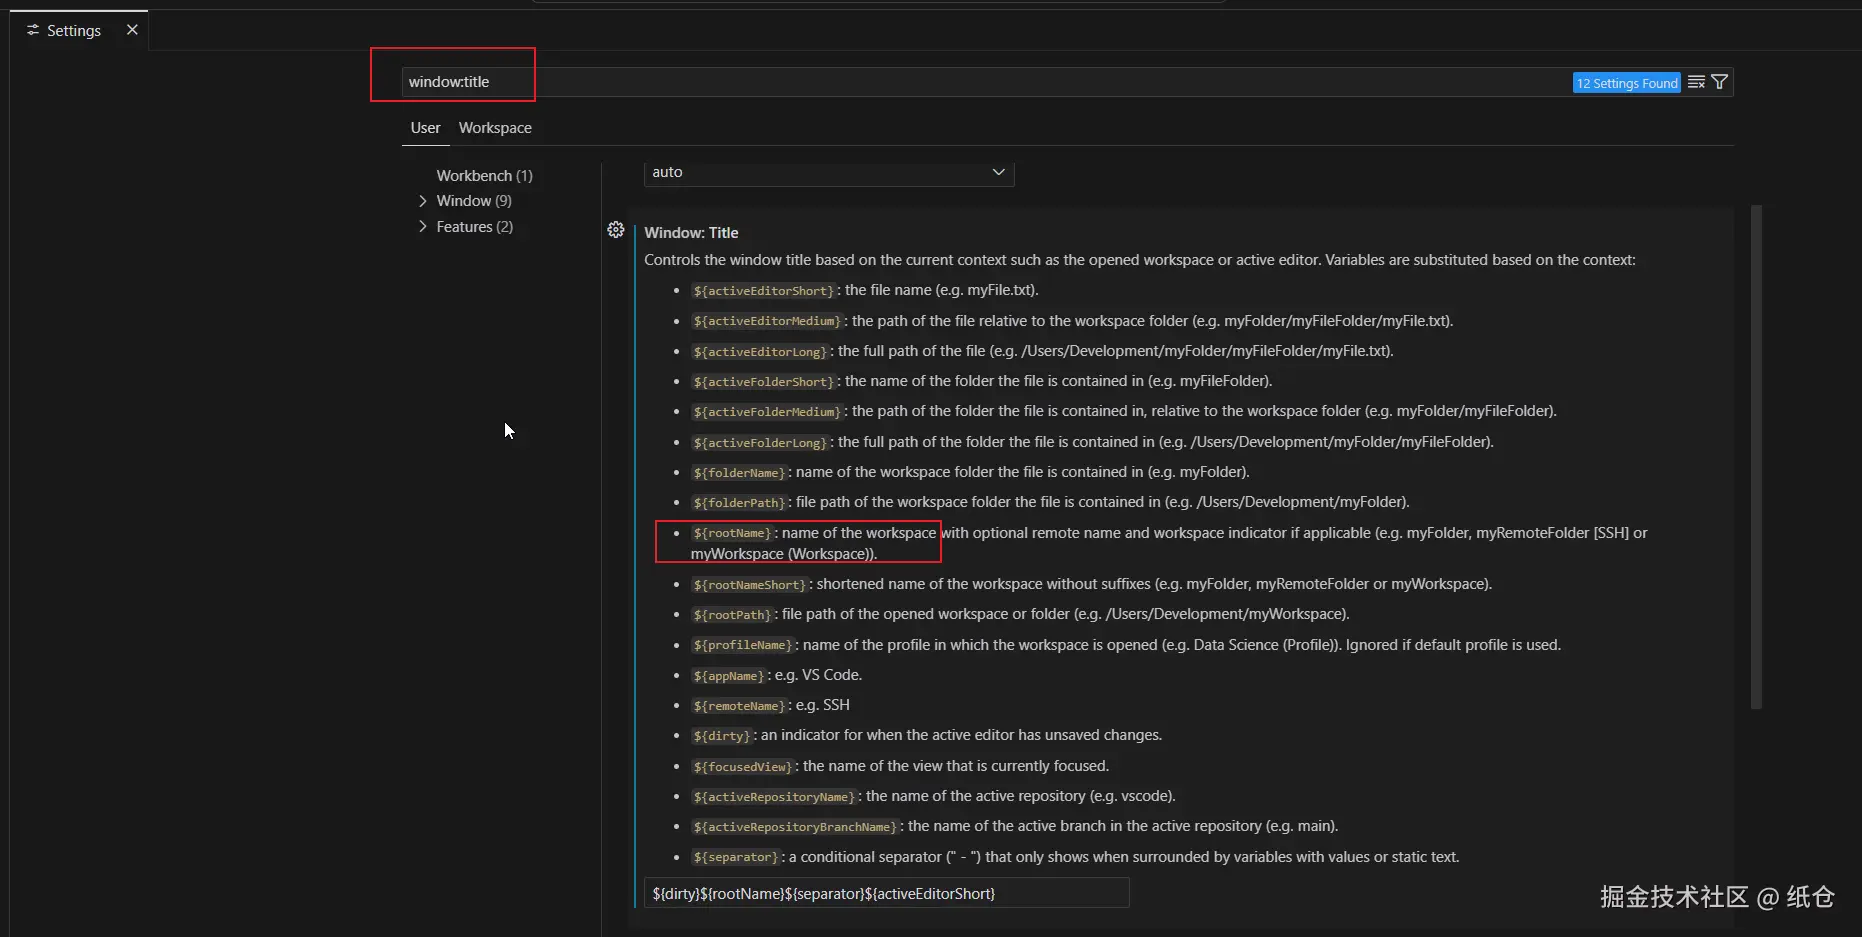Click the ${activeEditorMedium} variable text
Screen dimensions: 1862x937
click(x=767, y=321)
